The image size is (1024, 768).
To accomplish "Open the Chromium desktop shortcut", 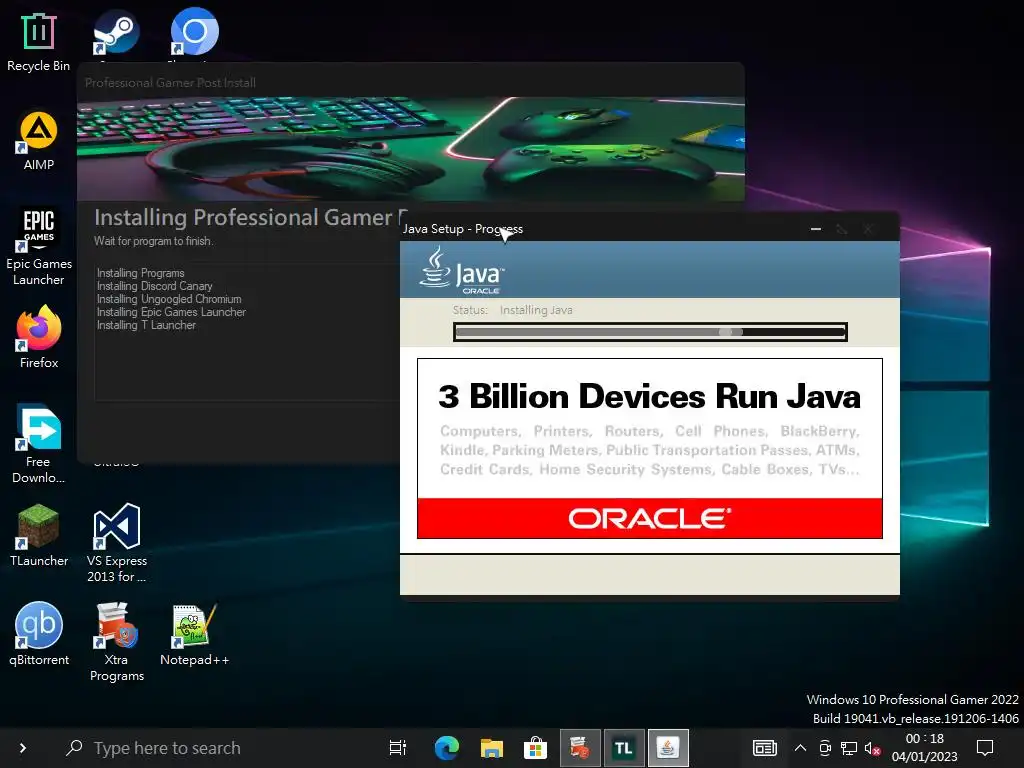I will (194, 31).
